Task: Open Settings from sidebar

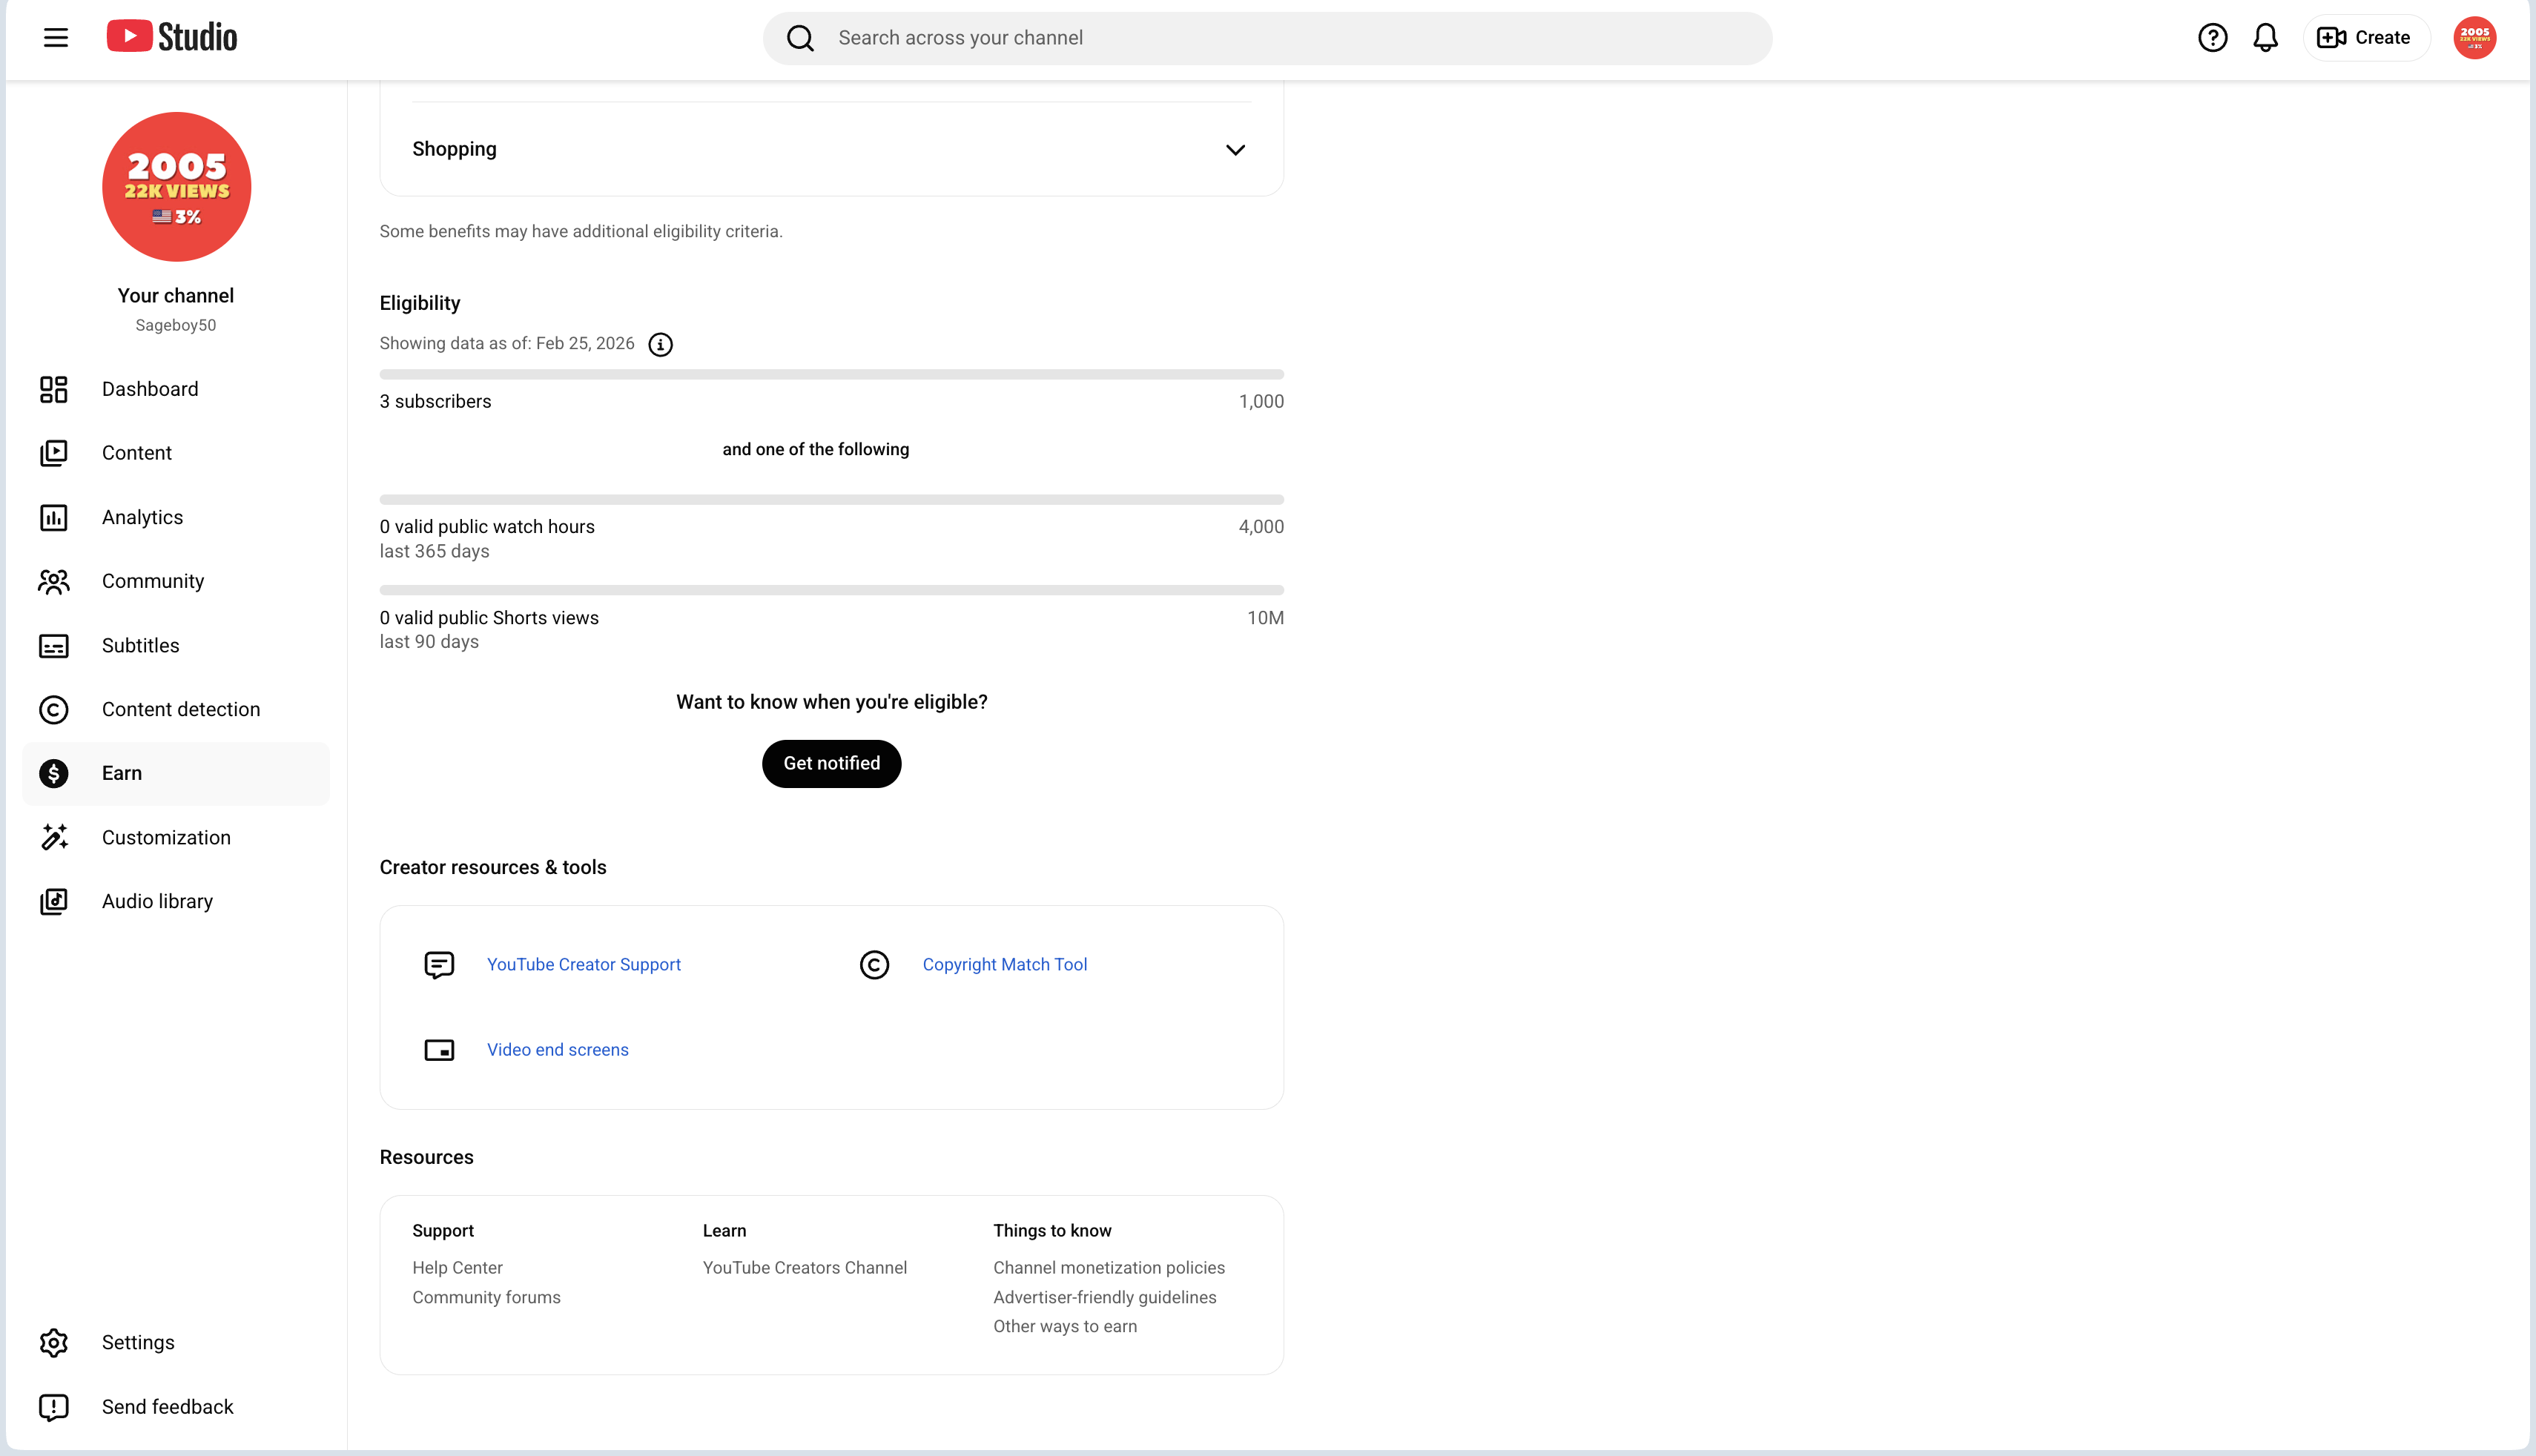Action: pos(176,1342)
